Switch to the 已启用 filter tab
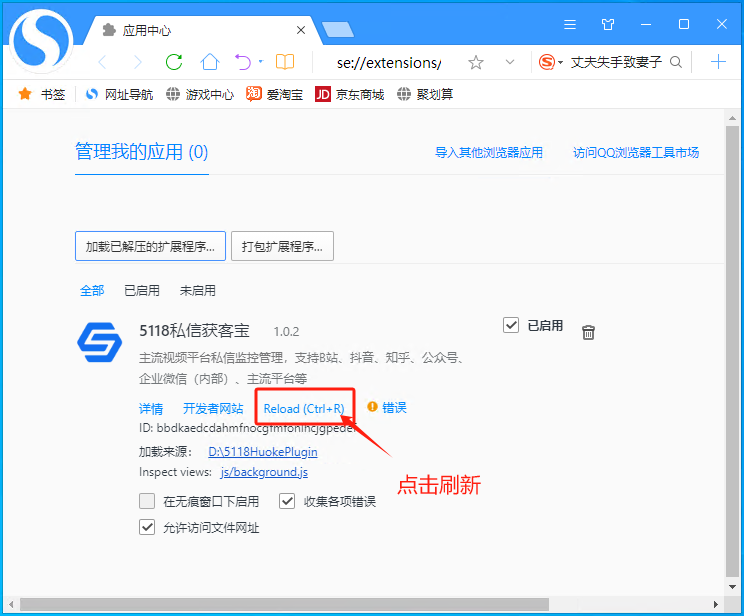The width and height of the screenshot is (744, 616). tap(141, 290)
